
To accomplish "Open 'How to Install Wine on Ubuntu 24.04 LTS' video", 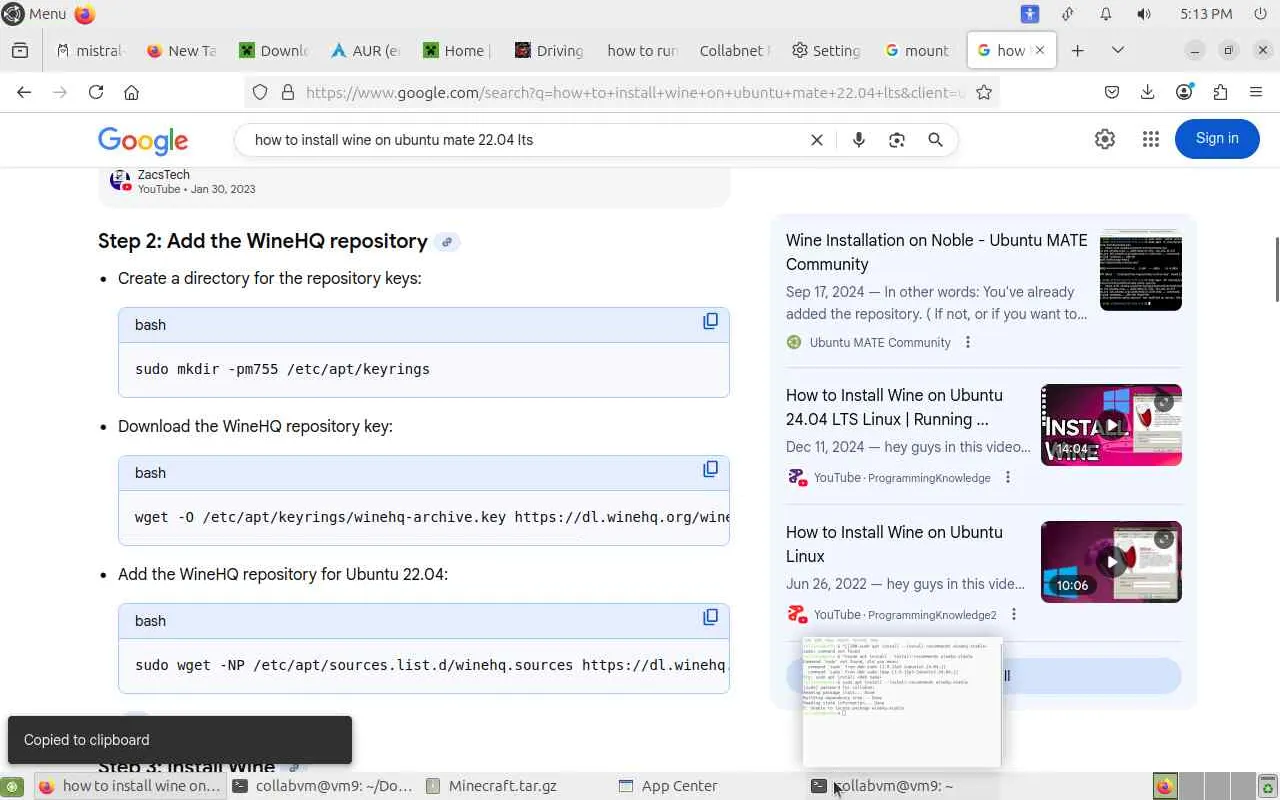I will coord(894,407).
